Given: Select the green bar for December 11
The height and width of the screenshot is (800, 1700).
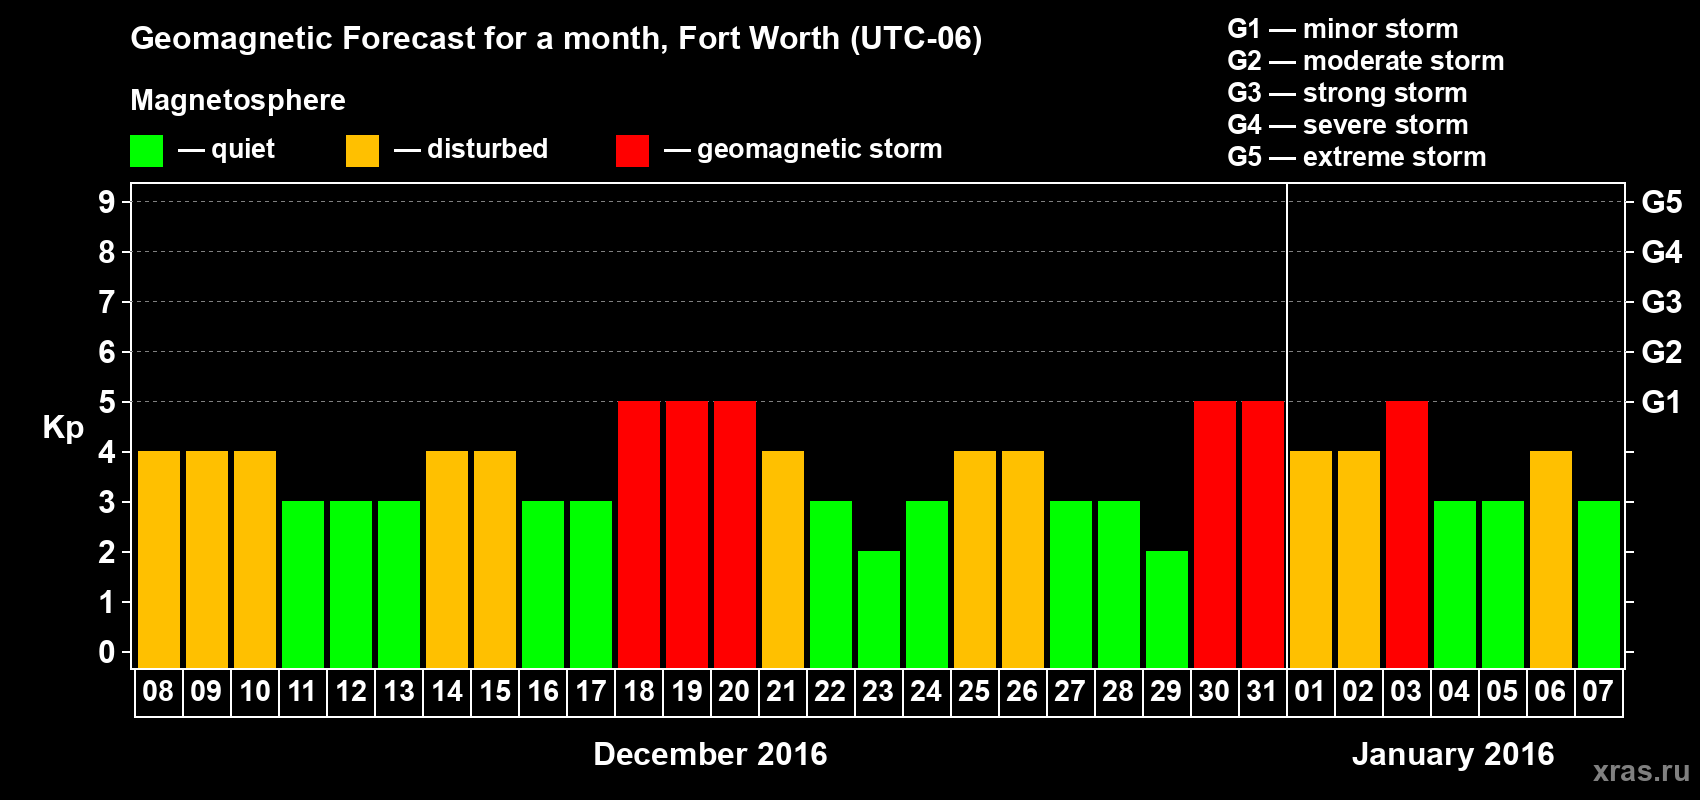Looking at the screenshot, I should [303, 584].
